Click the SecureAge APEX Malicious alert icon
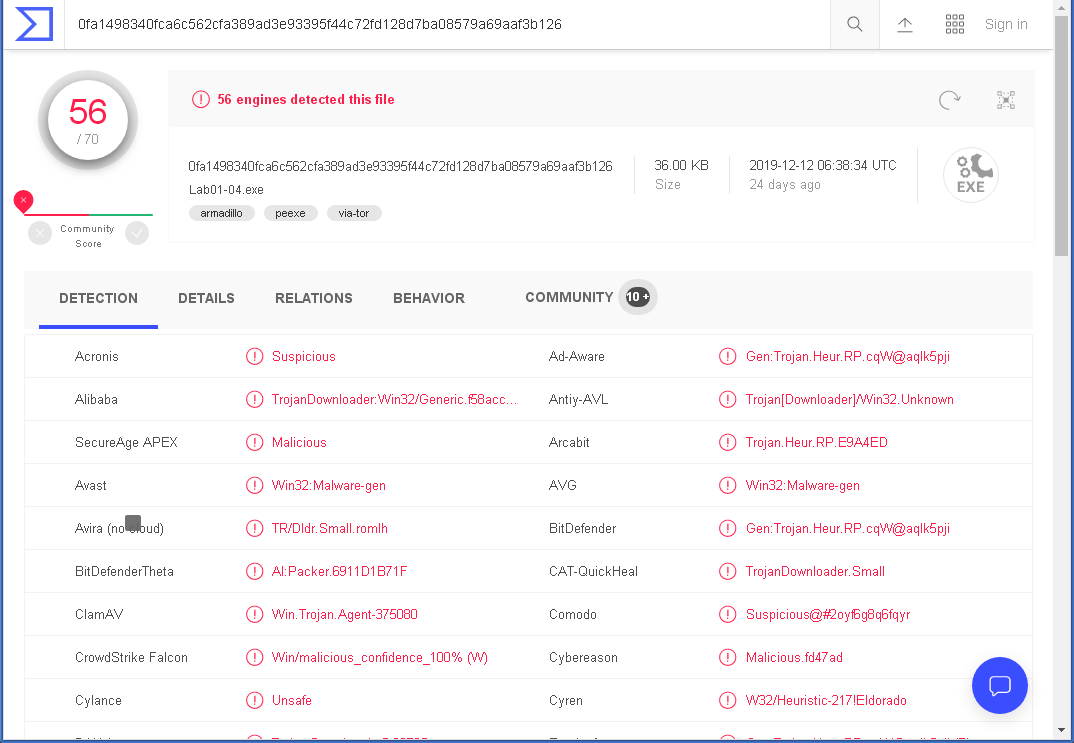 [254, 443]
